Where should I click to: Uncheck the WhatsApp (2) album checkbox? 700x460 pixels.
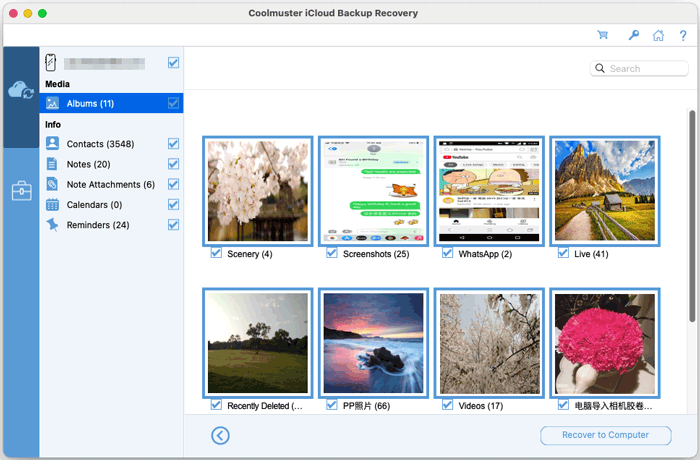[x=447, y=253]
